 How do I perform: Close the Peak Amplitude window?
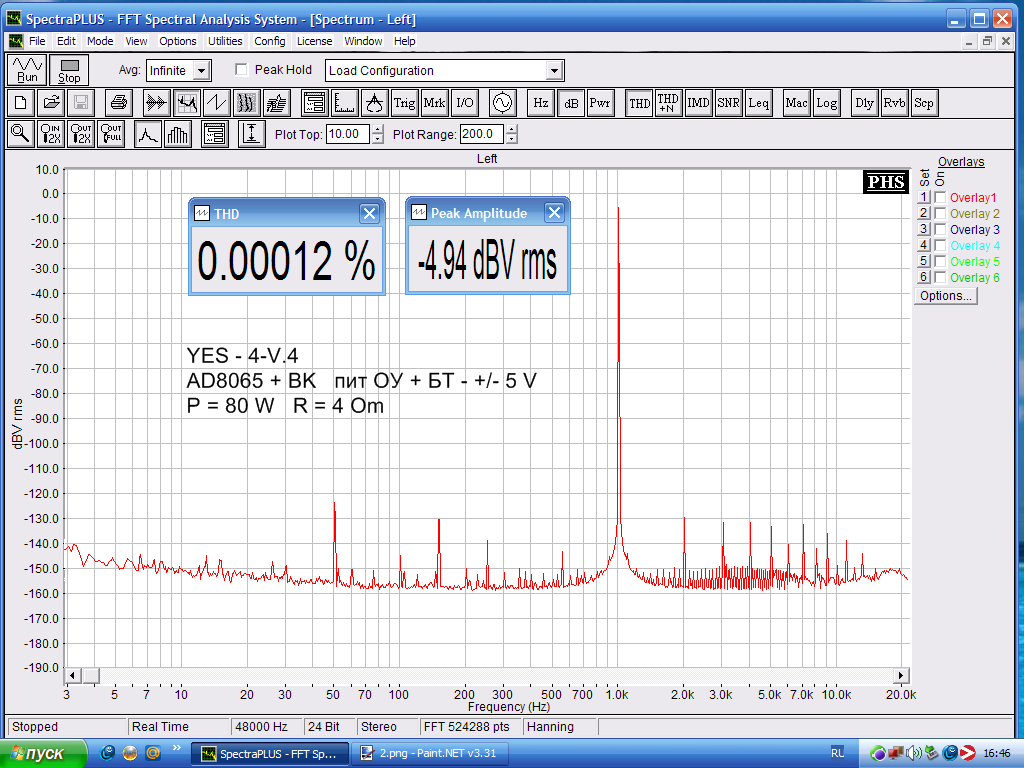(554, 213)
